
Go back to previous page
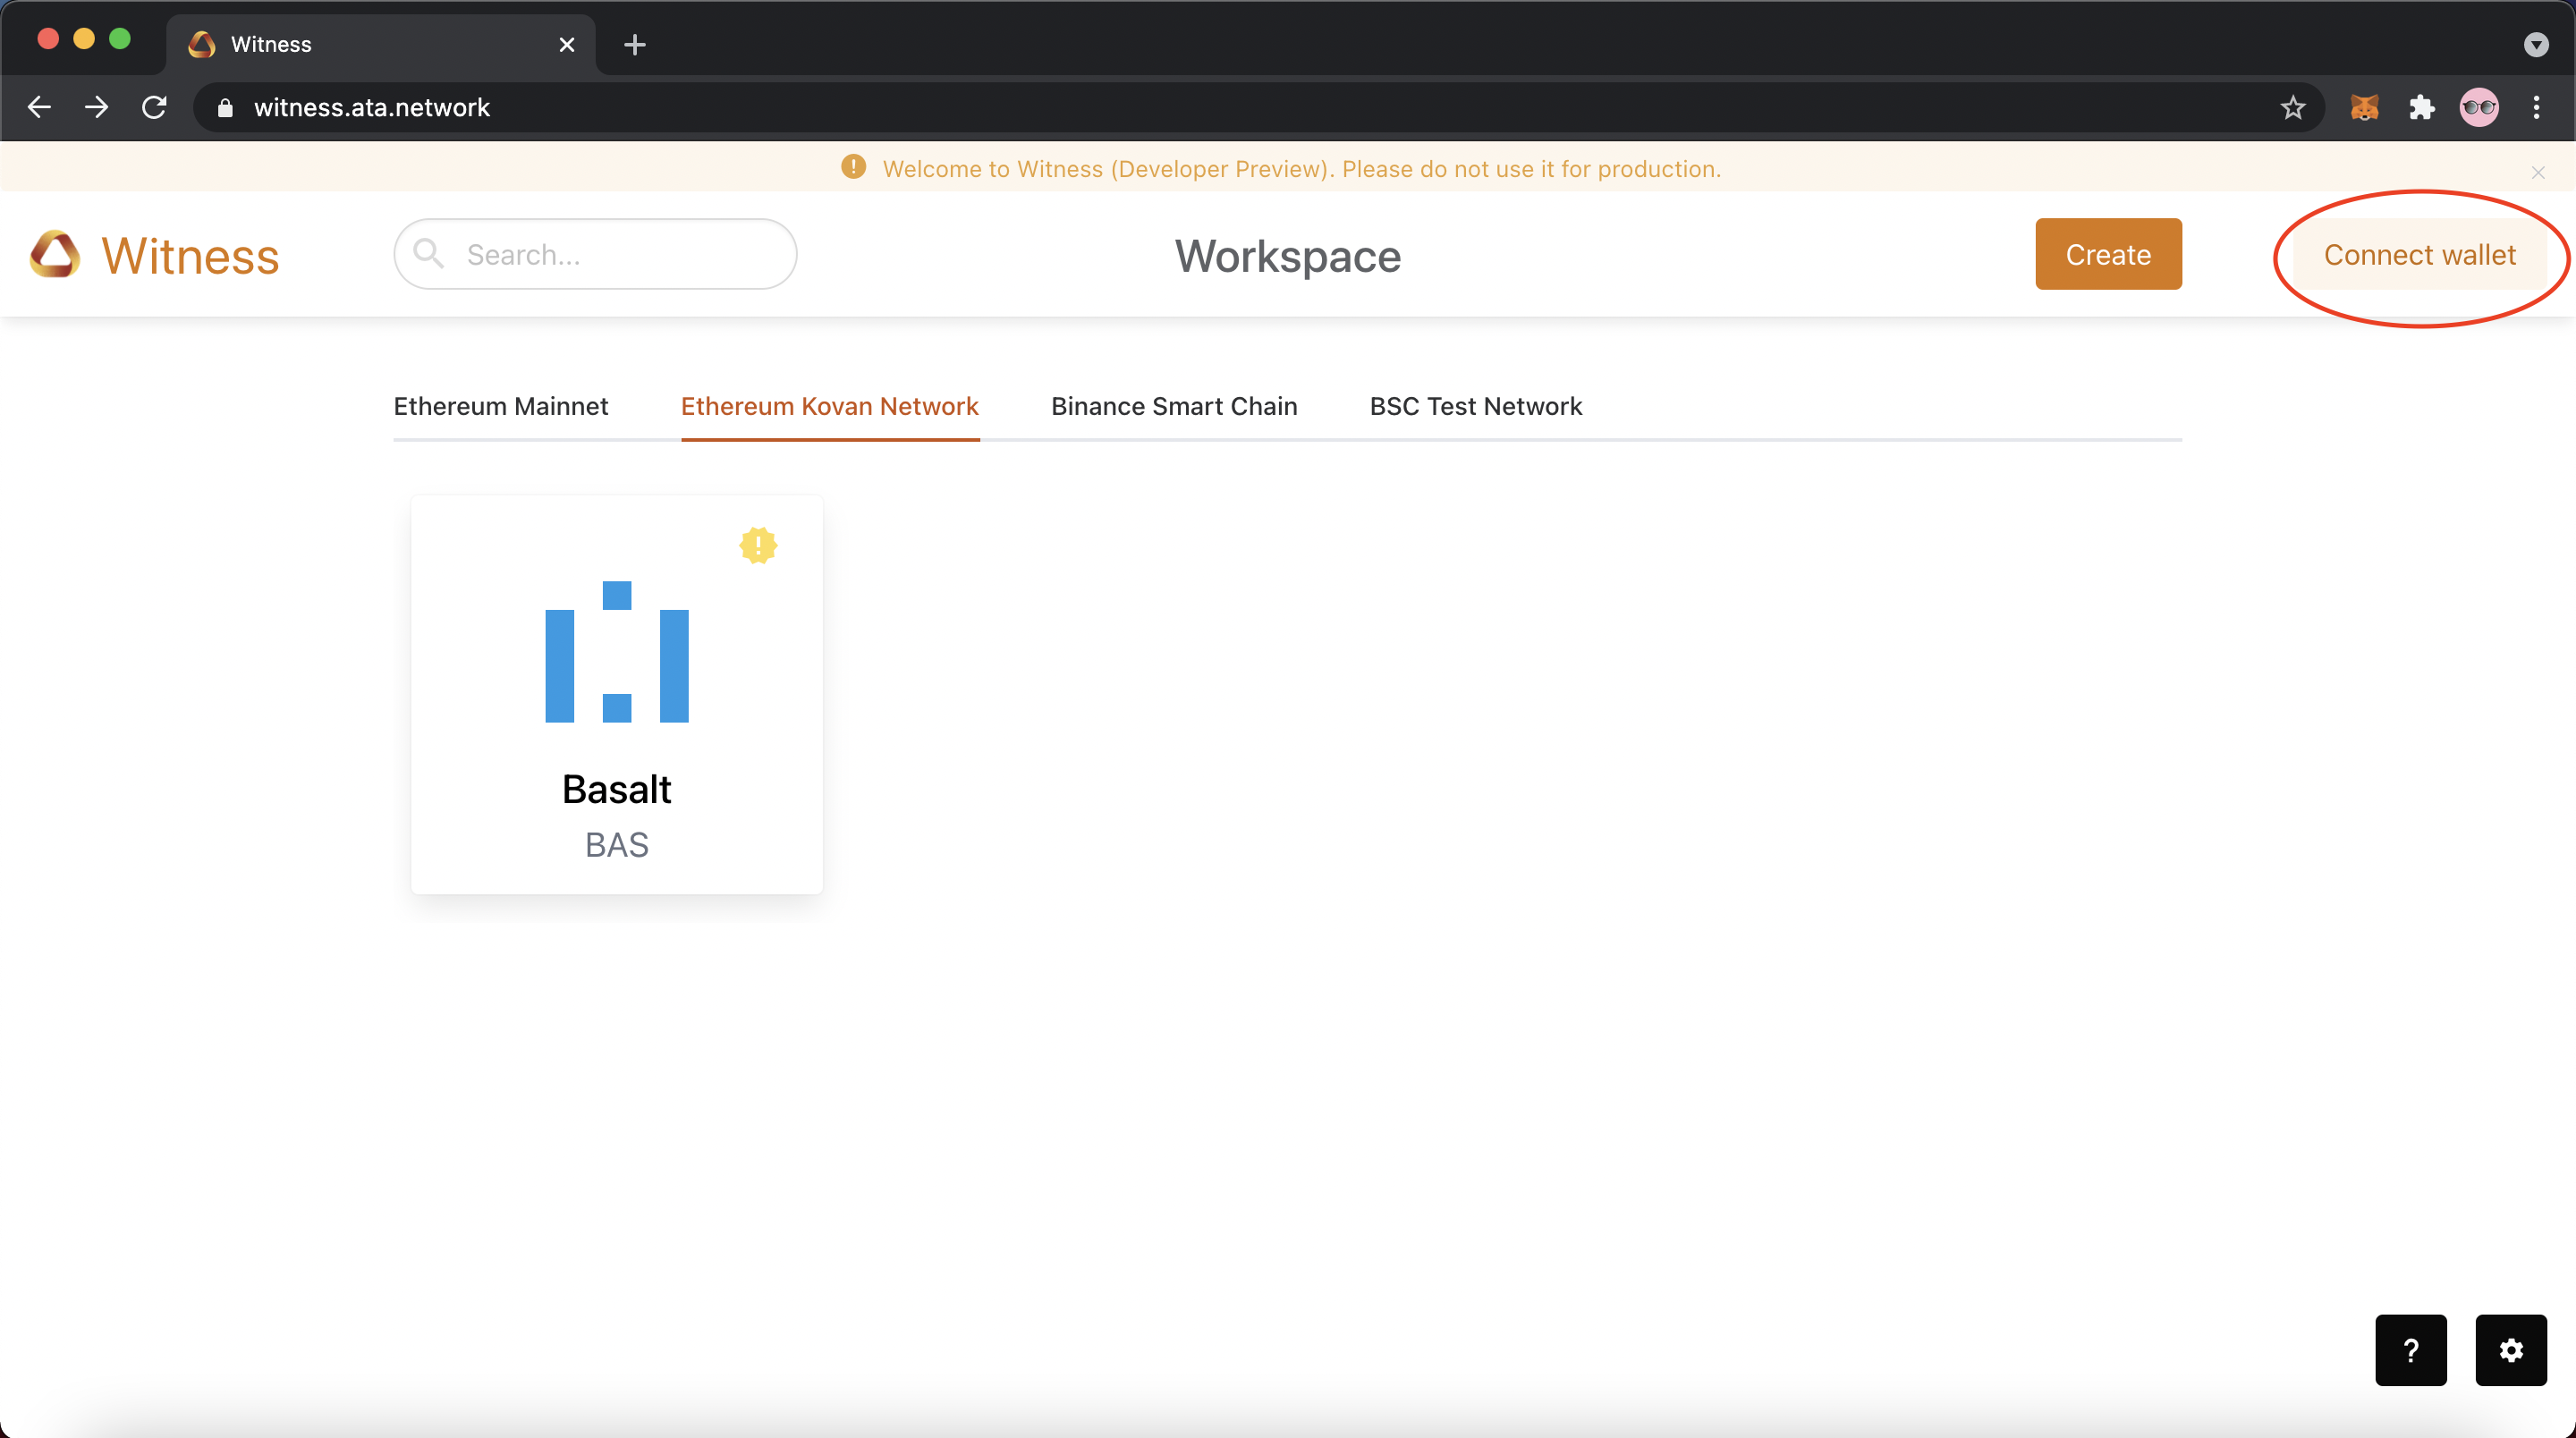point(39,107)
